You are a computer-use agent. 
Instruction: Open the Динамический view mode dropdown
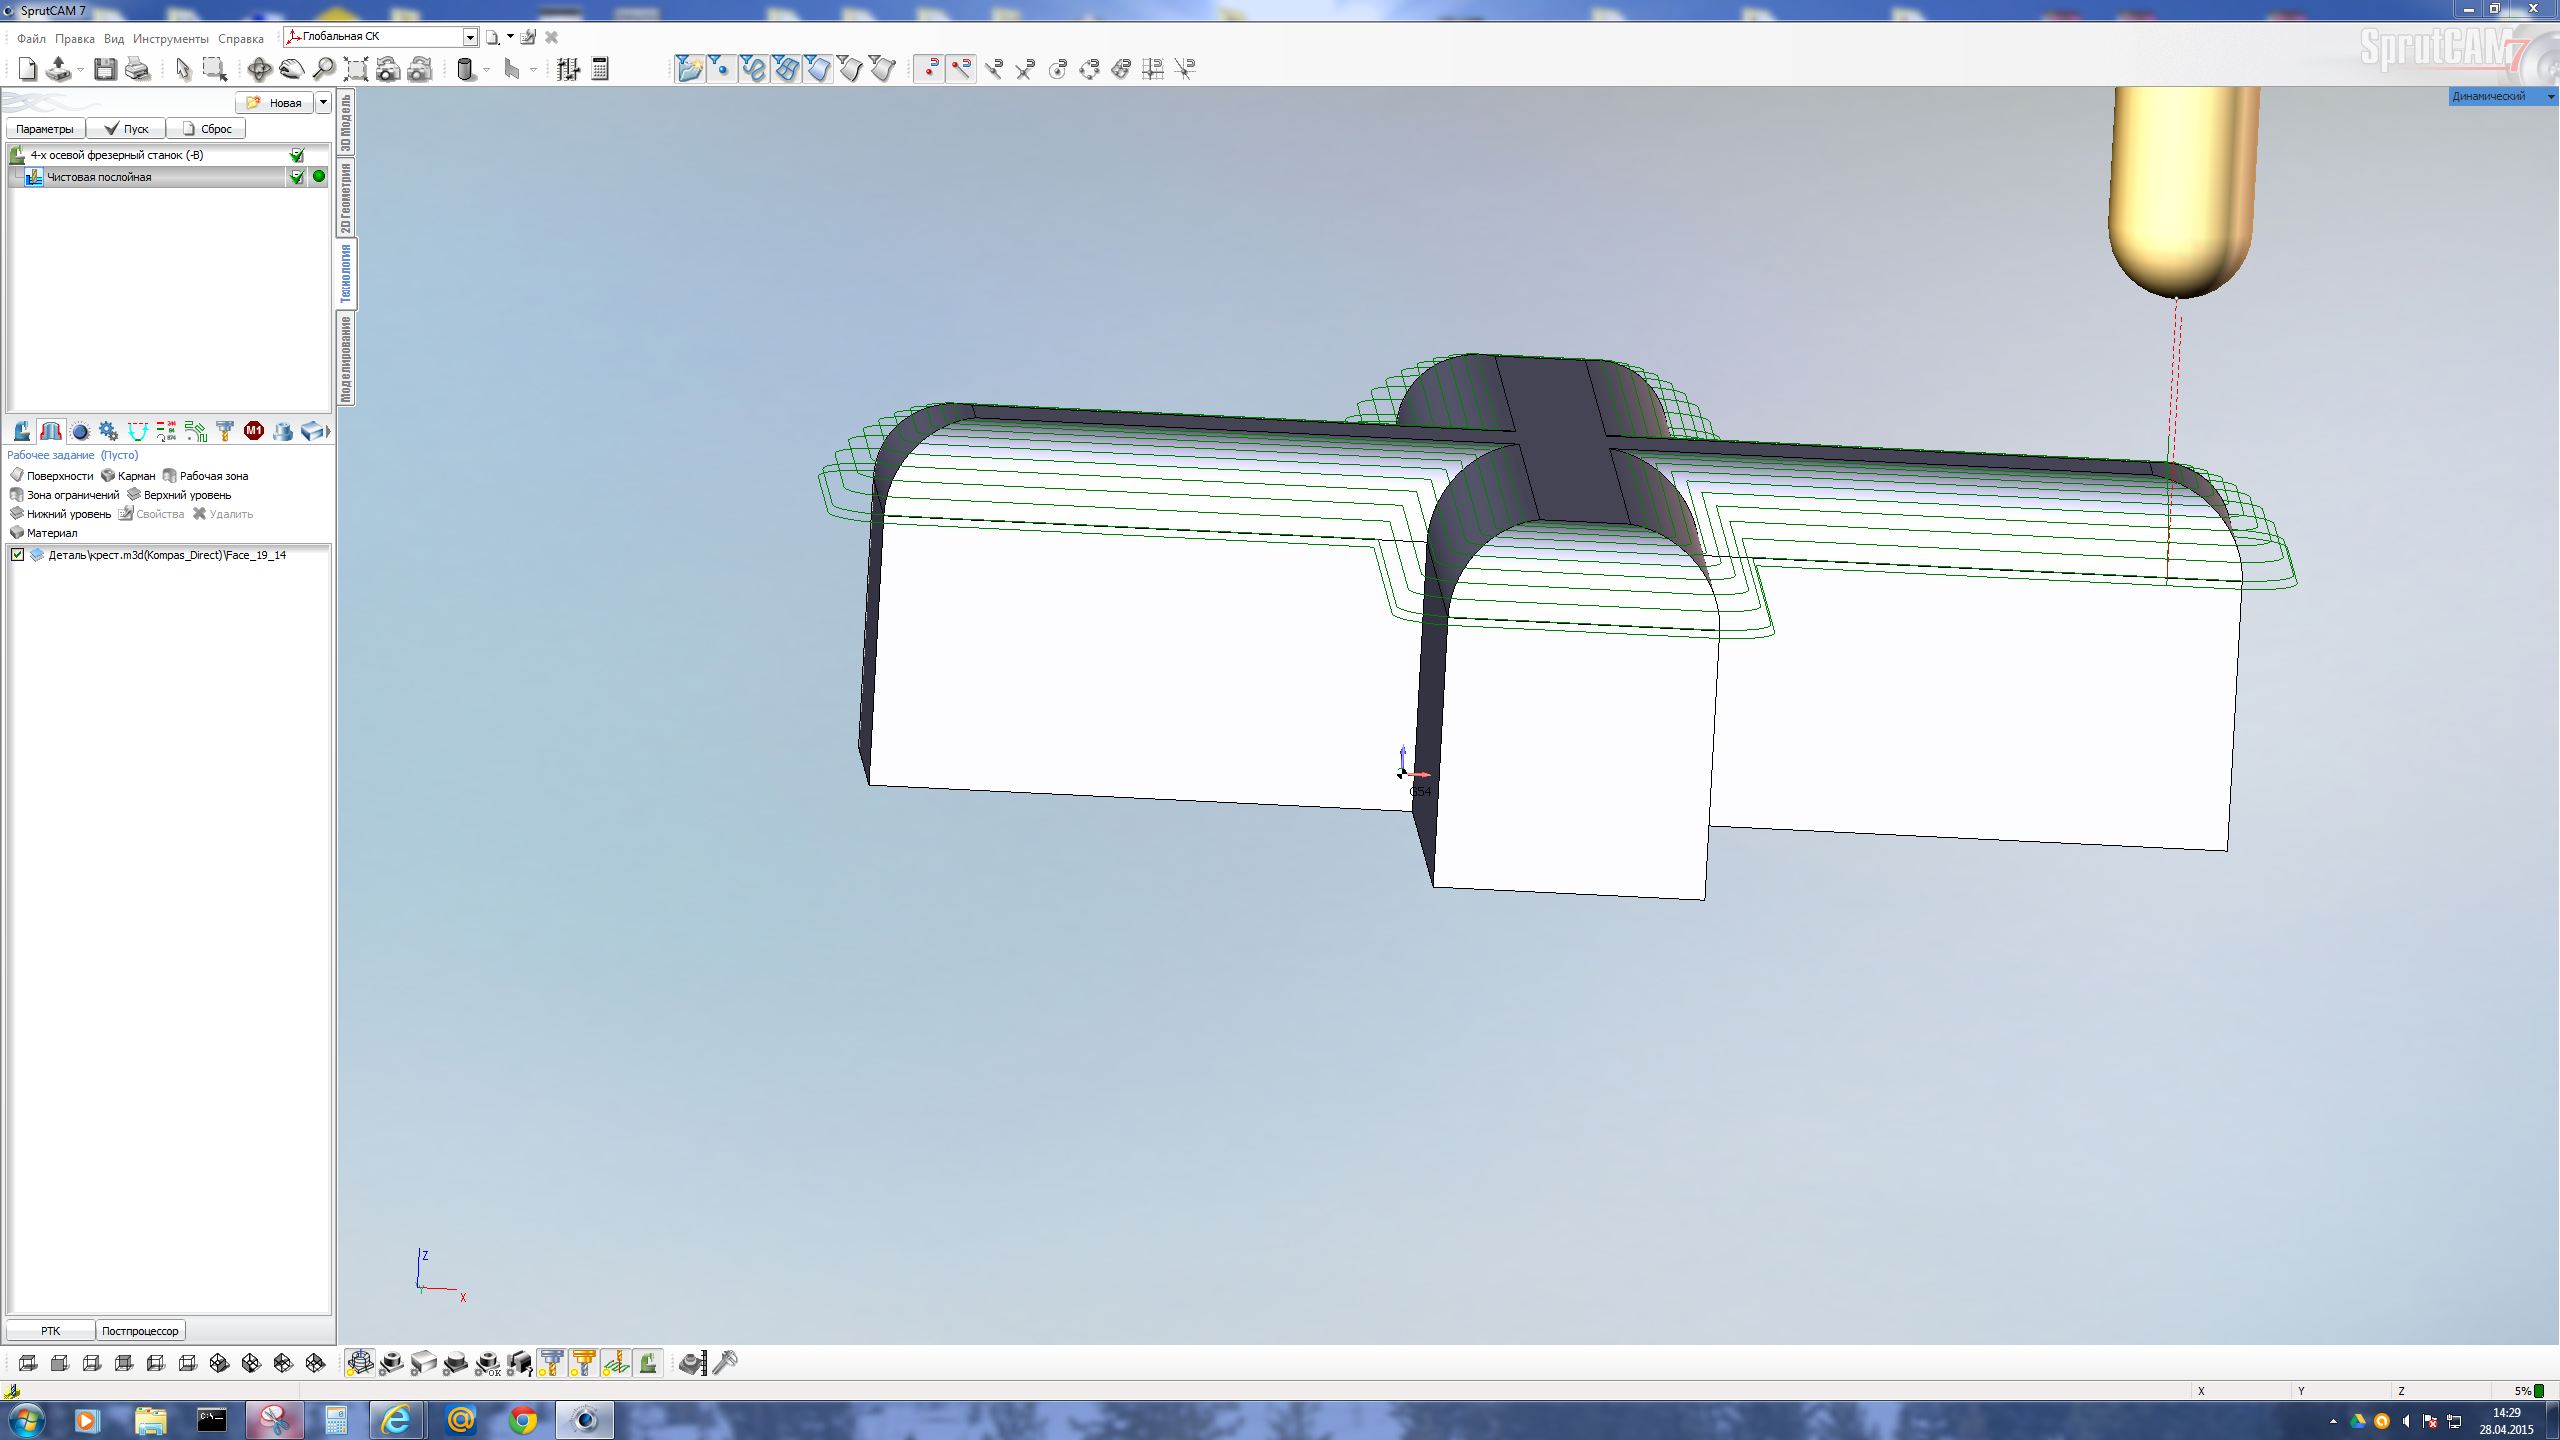click(x=2551, y=96)
